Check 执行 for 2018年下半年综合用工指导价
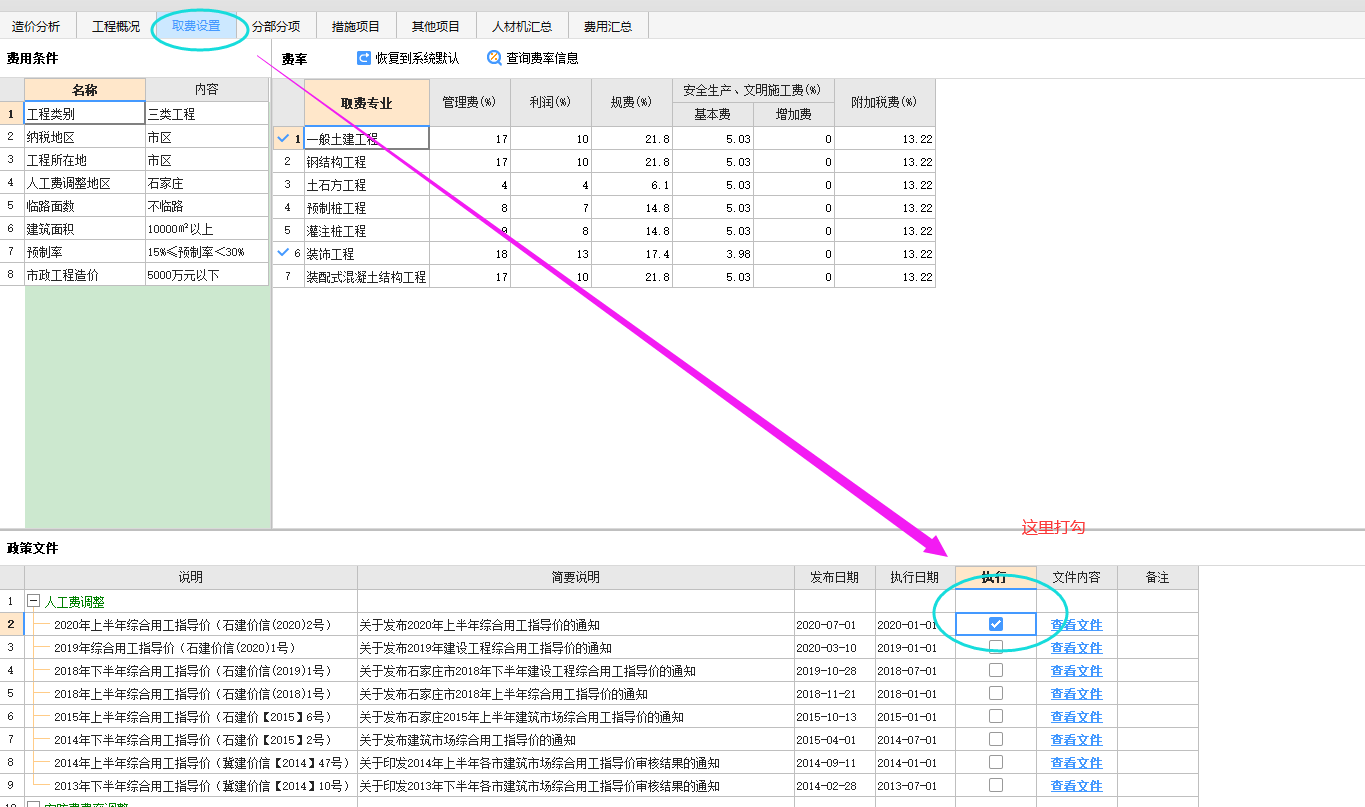1365x807 pixels. pyautogui.click(x=996, y=670)
